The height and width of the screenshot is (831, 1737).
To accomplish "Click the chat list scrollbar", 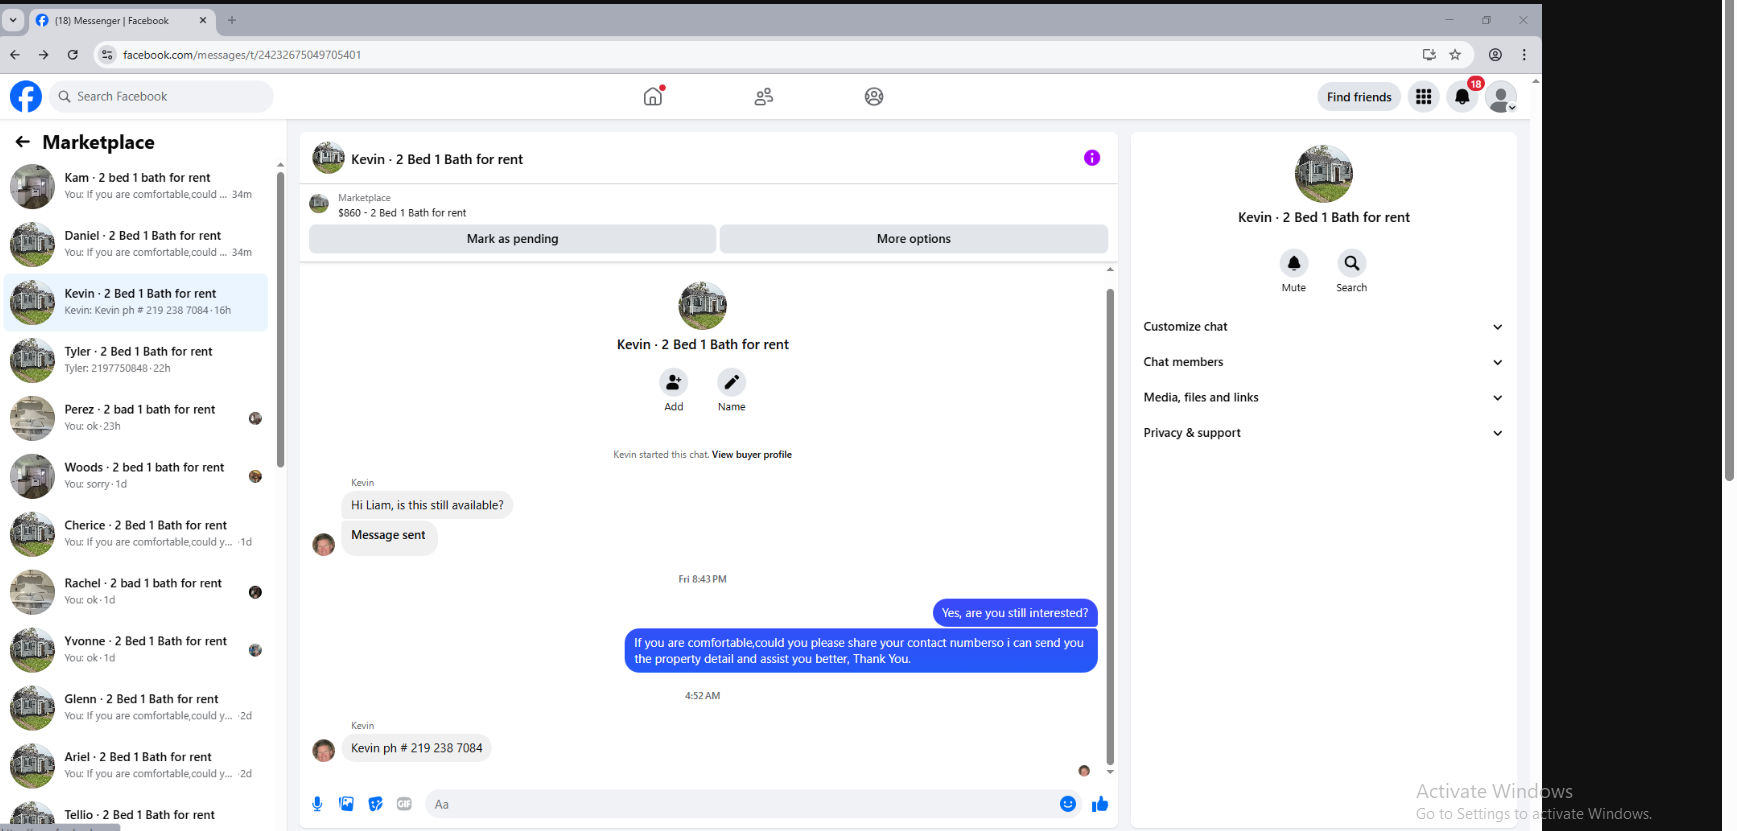I will point(280,320).
